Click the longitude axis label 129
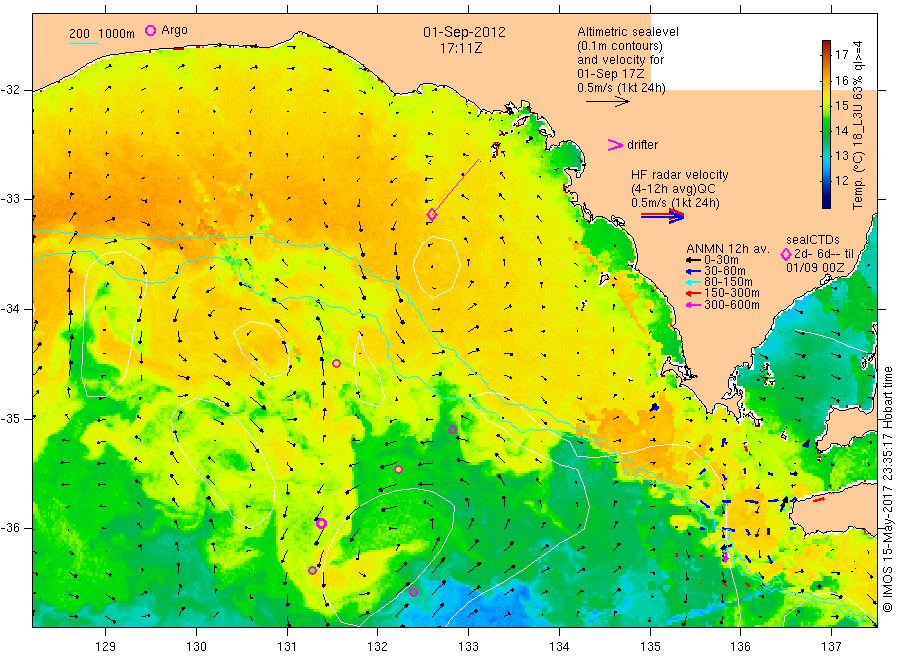 click(106, 647)
